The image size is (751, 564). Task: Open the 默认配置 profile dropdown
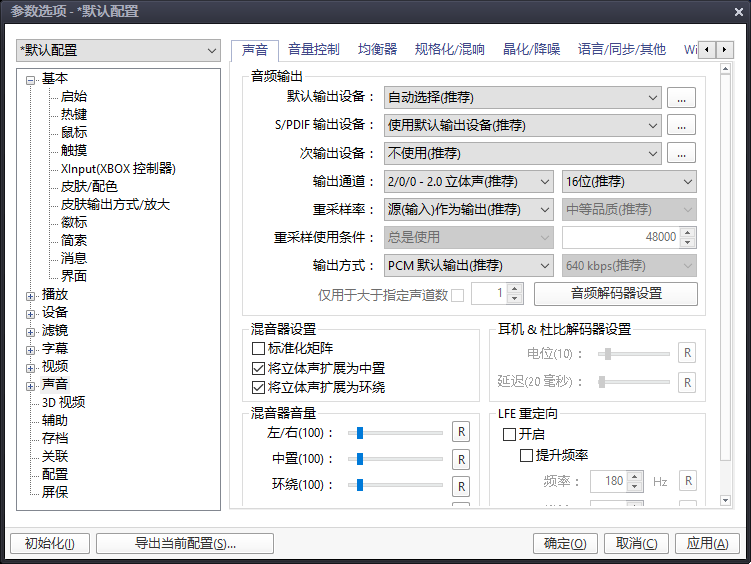click(118, 50)
